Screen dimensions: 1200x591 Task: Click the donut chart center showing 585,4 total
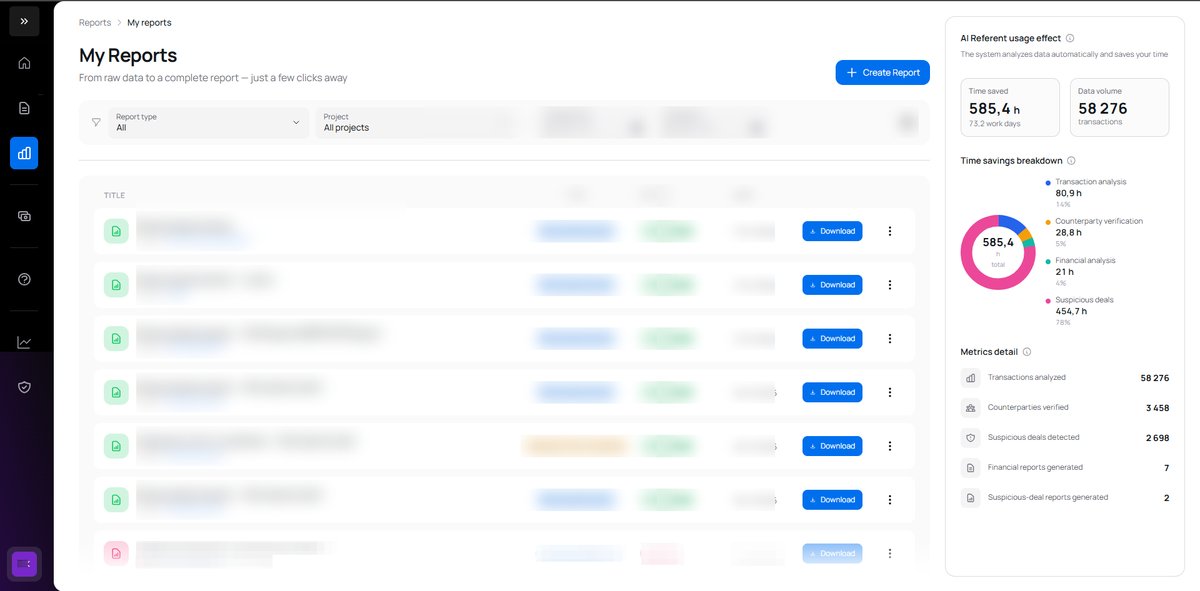(998, 252)
